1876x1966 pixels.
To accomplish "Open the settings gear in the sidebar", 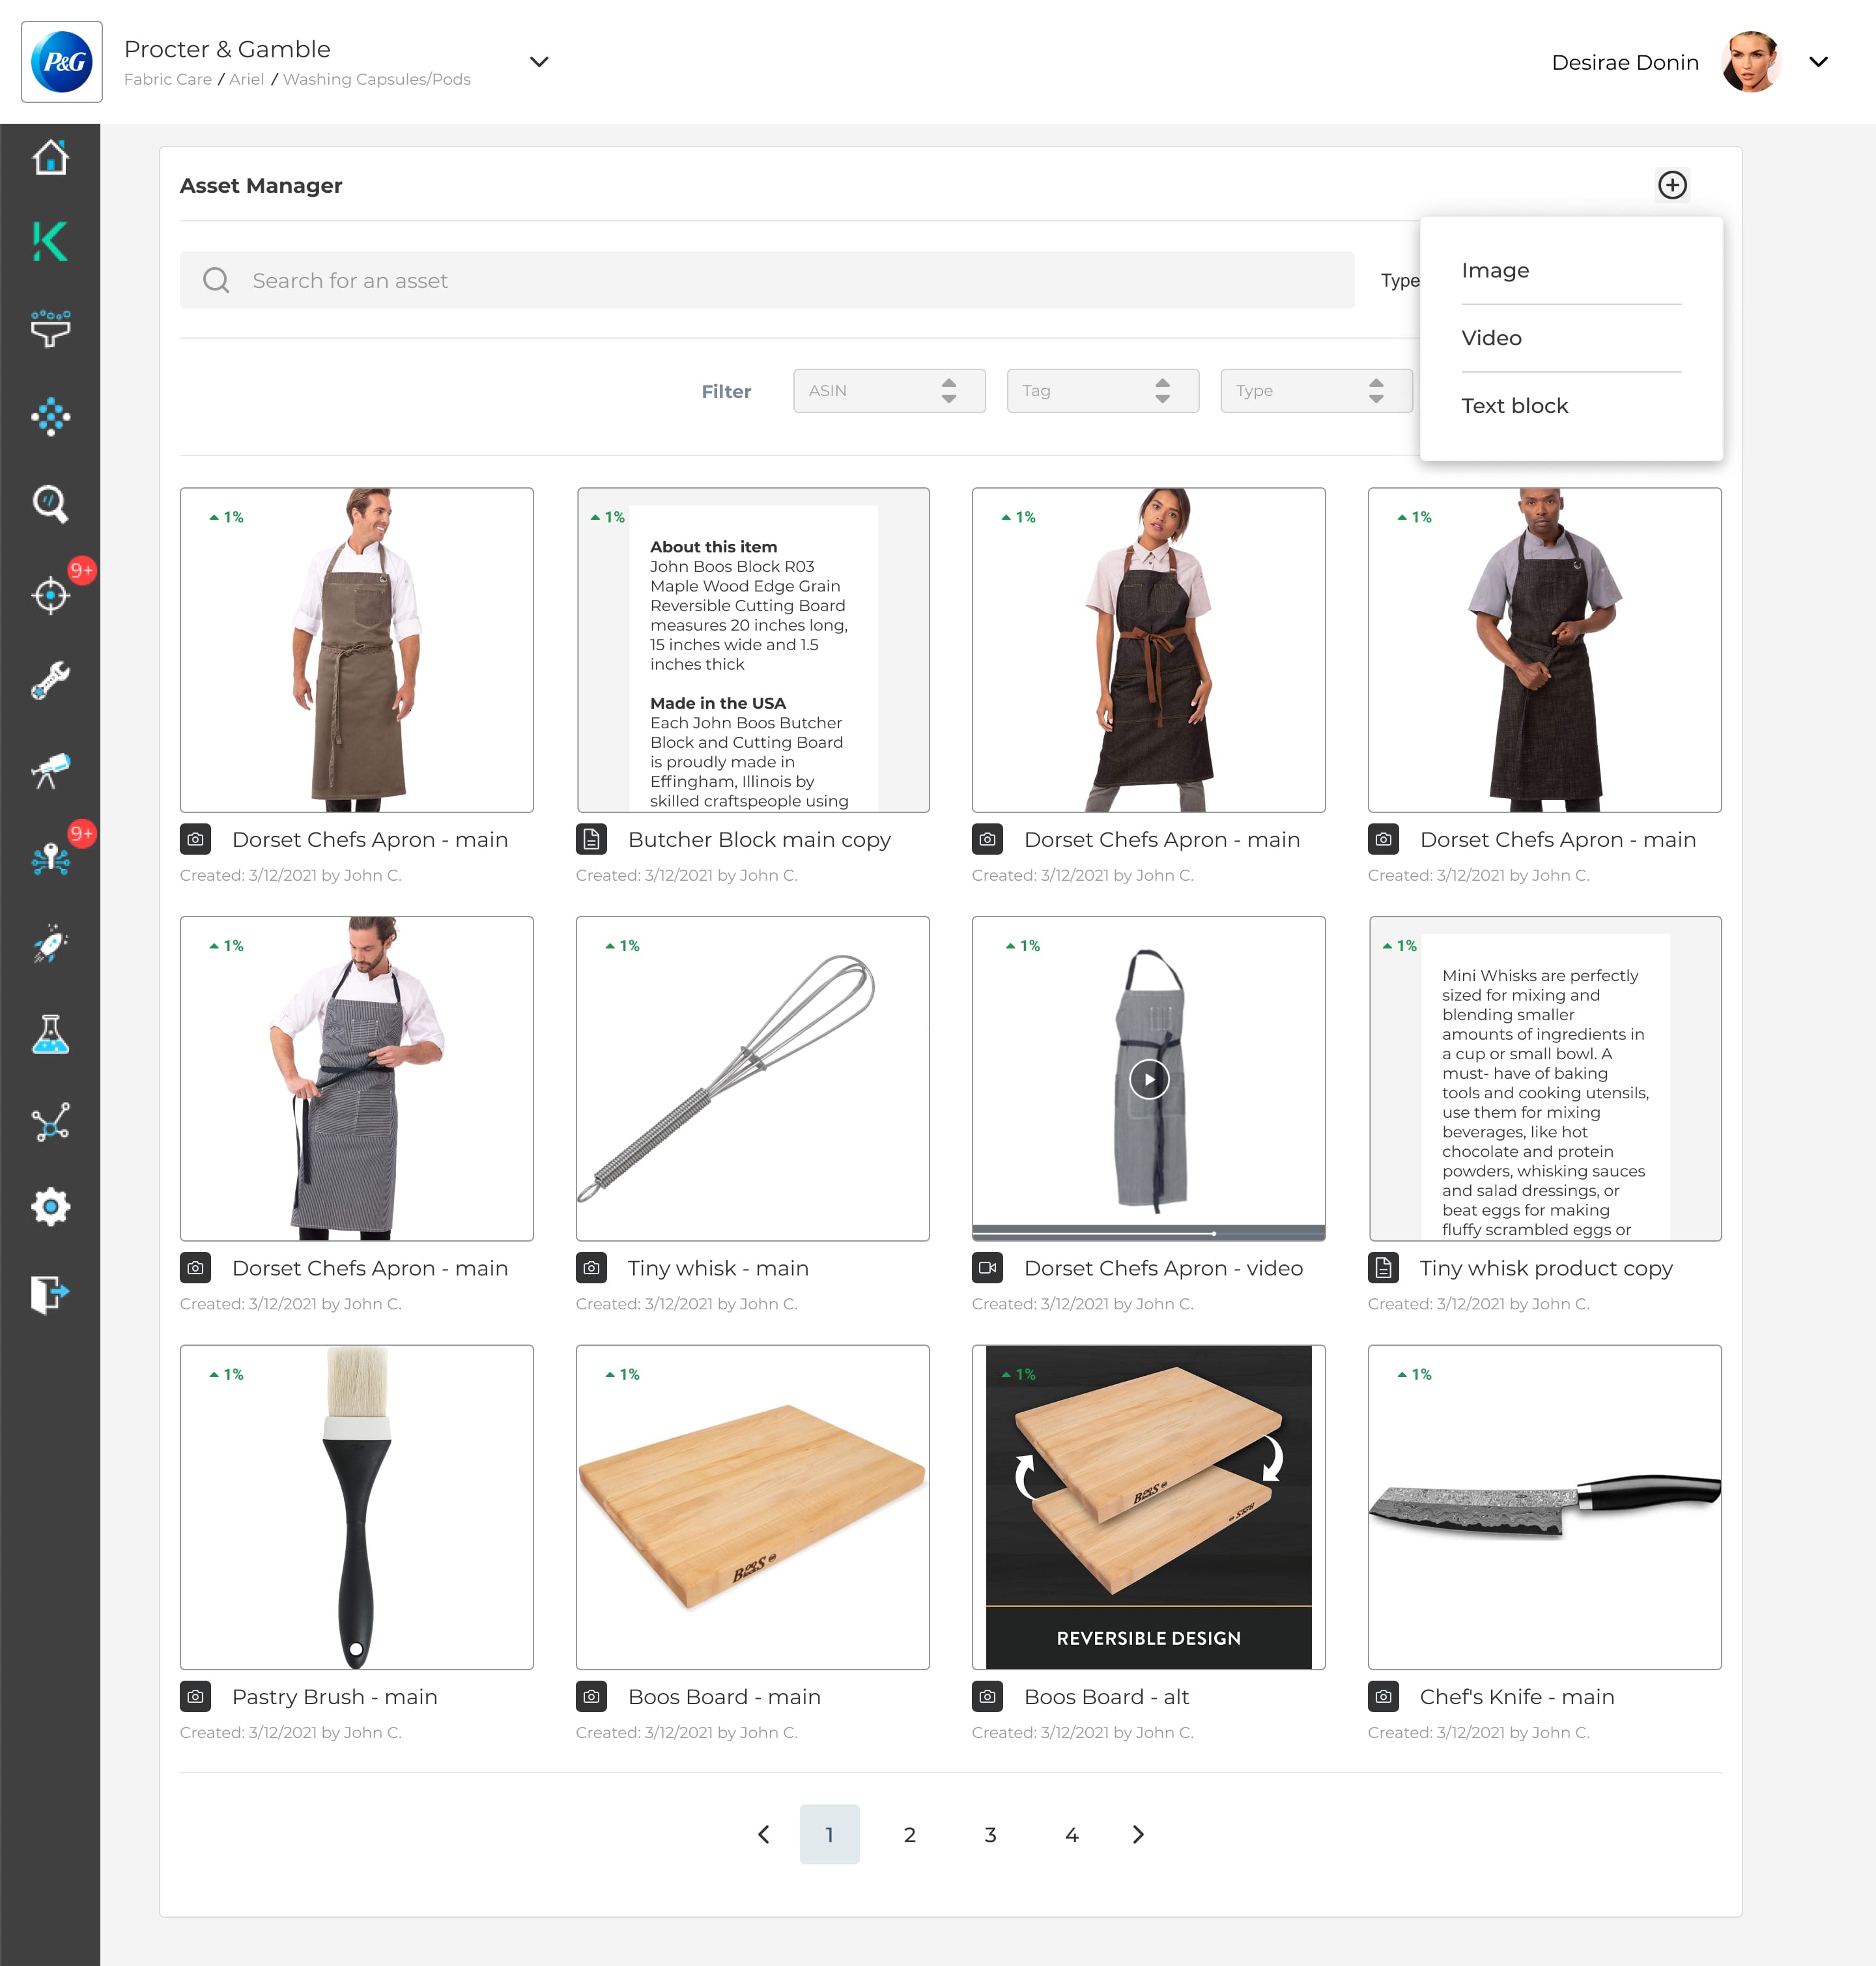I will pos(50,1207).
